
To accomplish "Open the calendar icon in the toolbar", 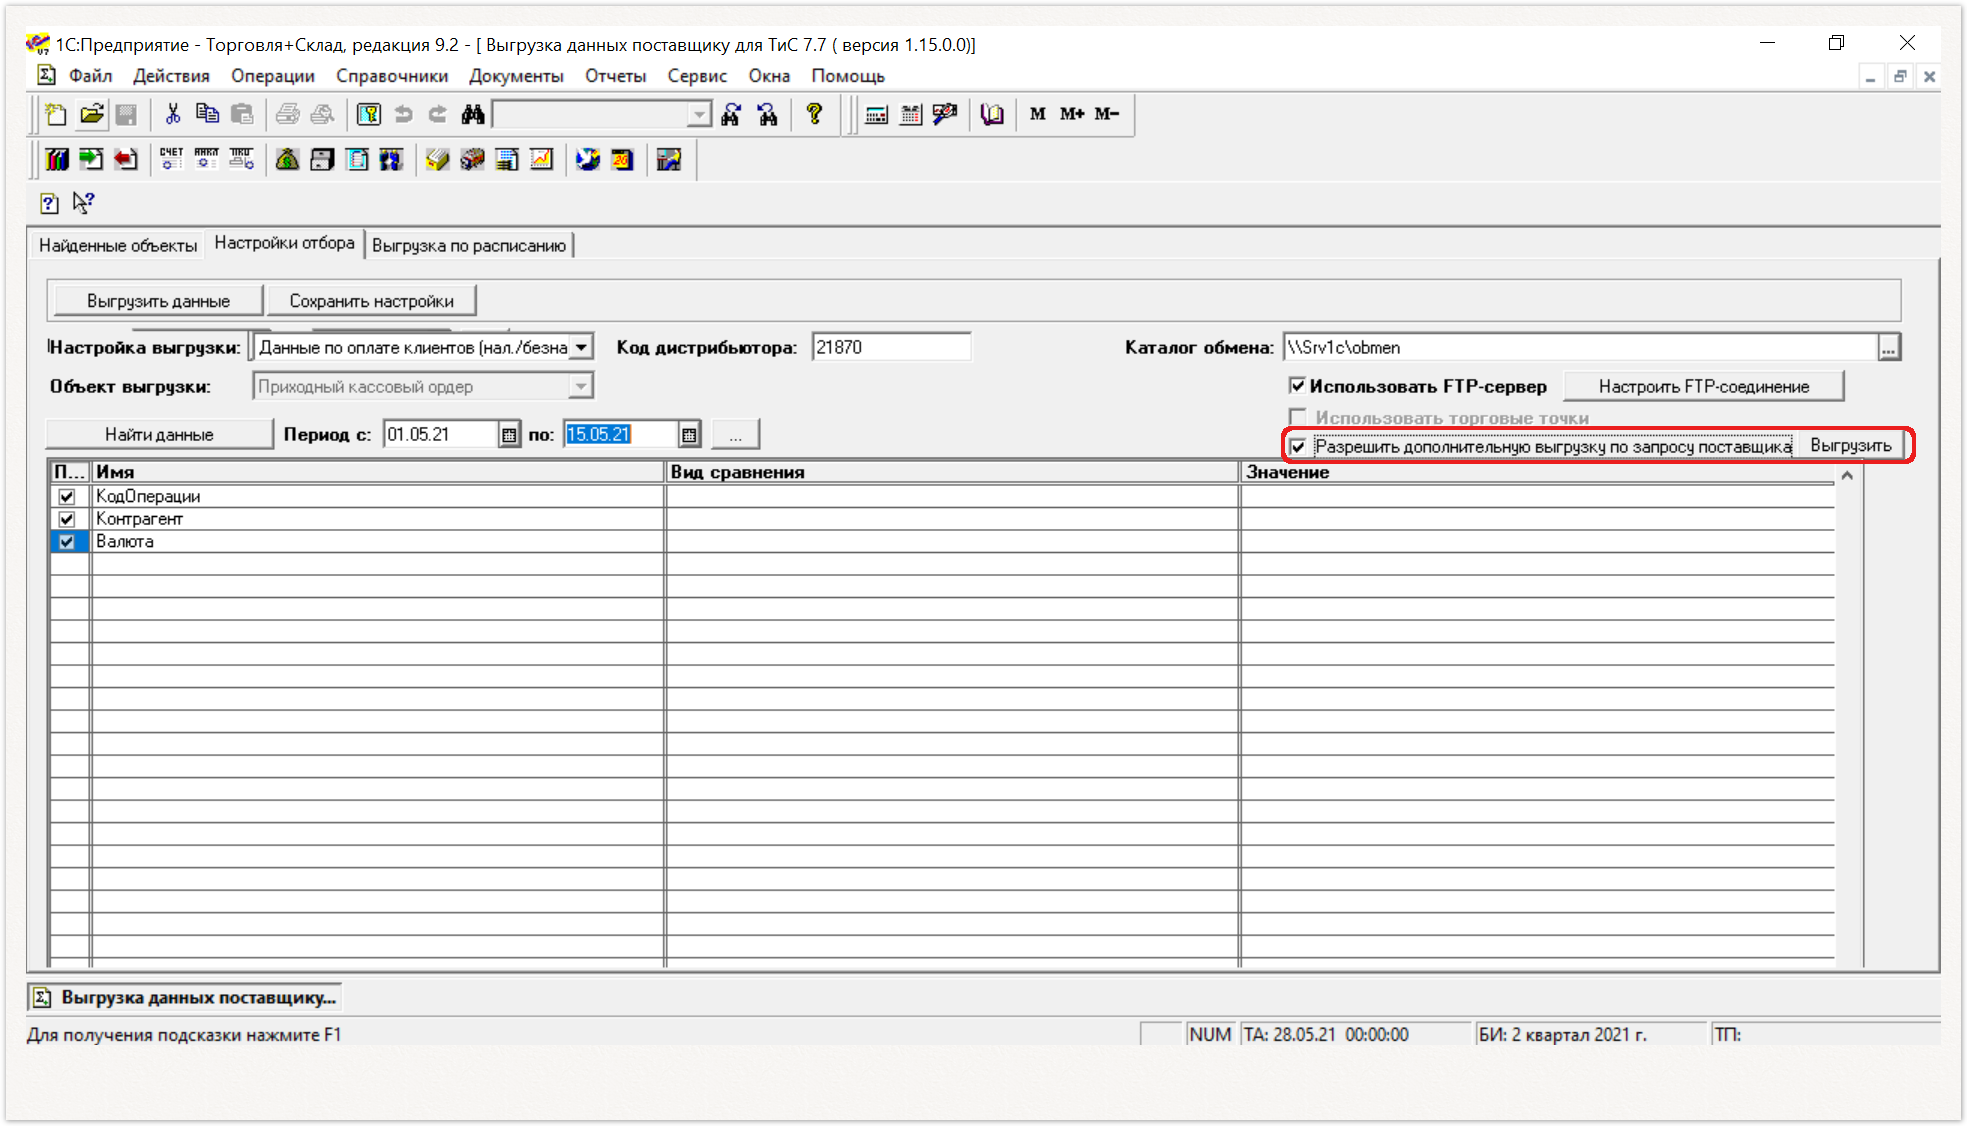I will (910, 115).
